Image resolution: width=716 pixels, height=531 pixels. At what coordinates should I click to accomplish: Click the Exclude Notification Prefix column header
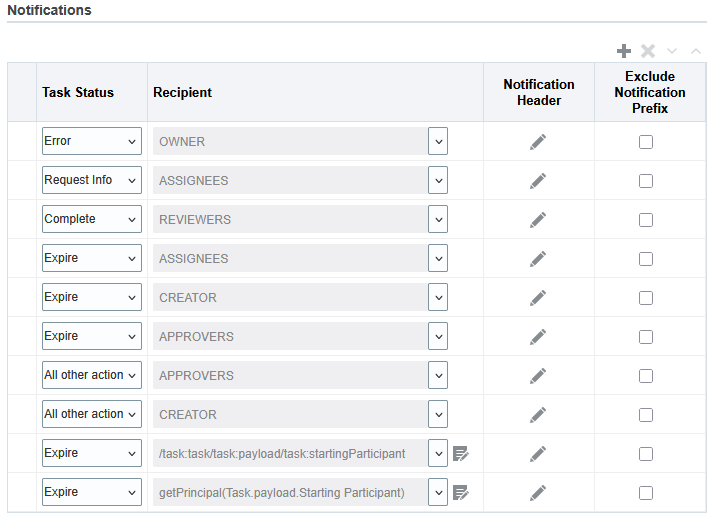coord(650,92)
